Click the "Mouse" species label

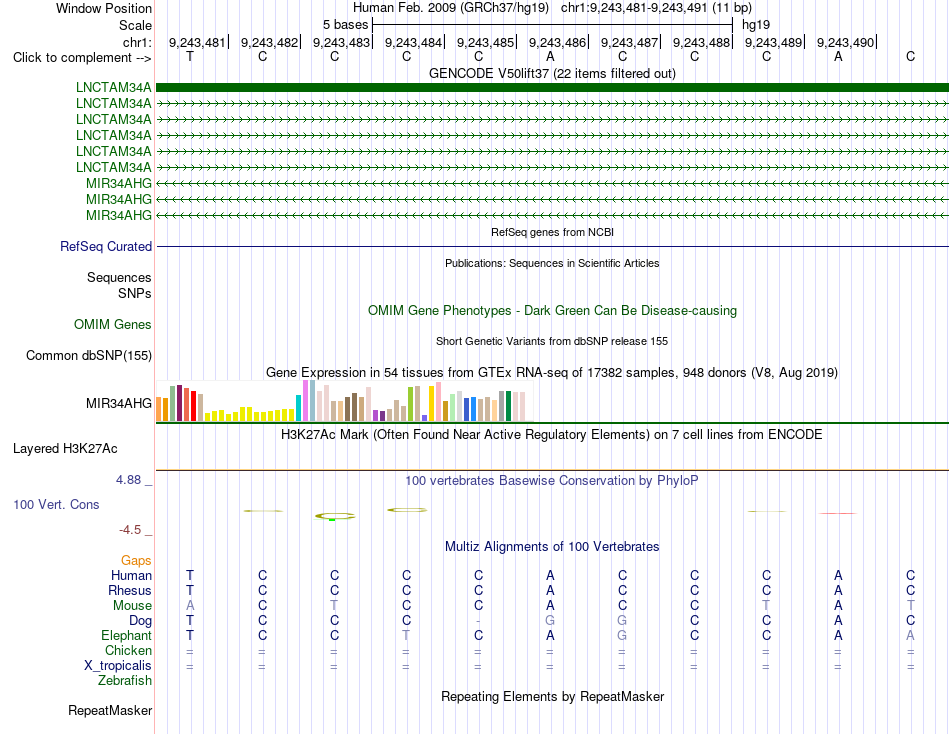click(x=132, y=606)
